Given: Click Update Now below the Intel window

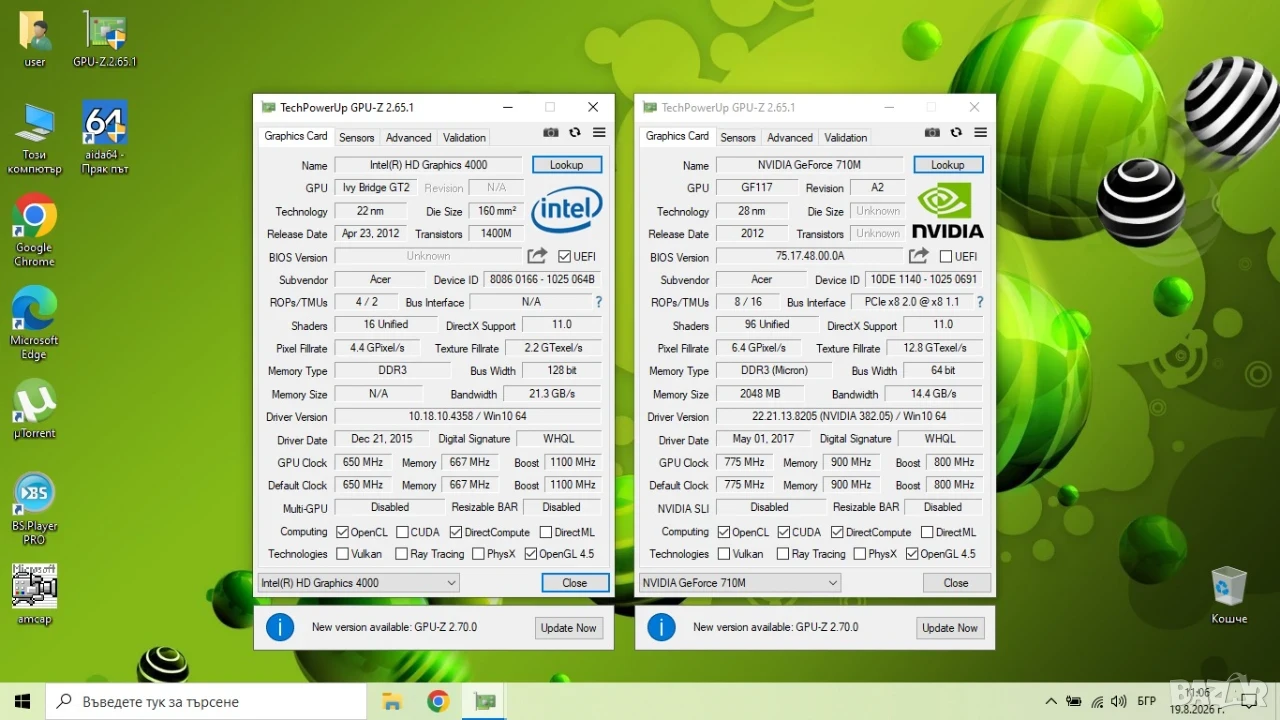Looking at the screenshot, I should pos(569,628).
